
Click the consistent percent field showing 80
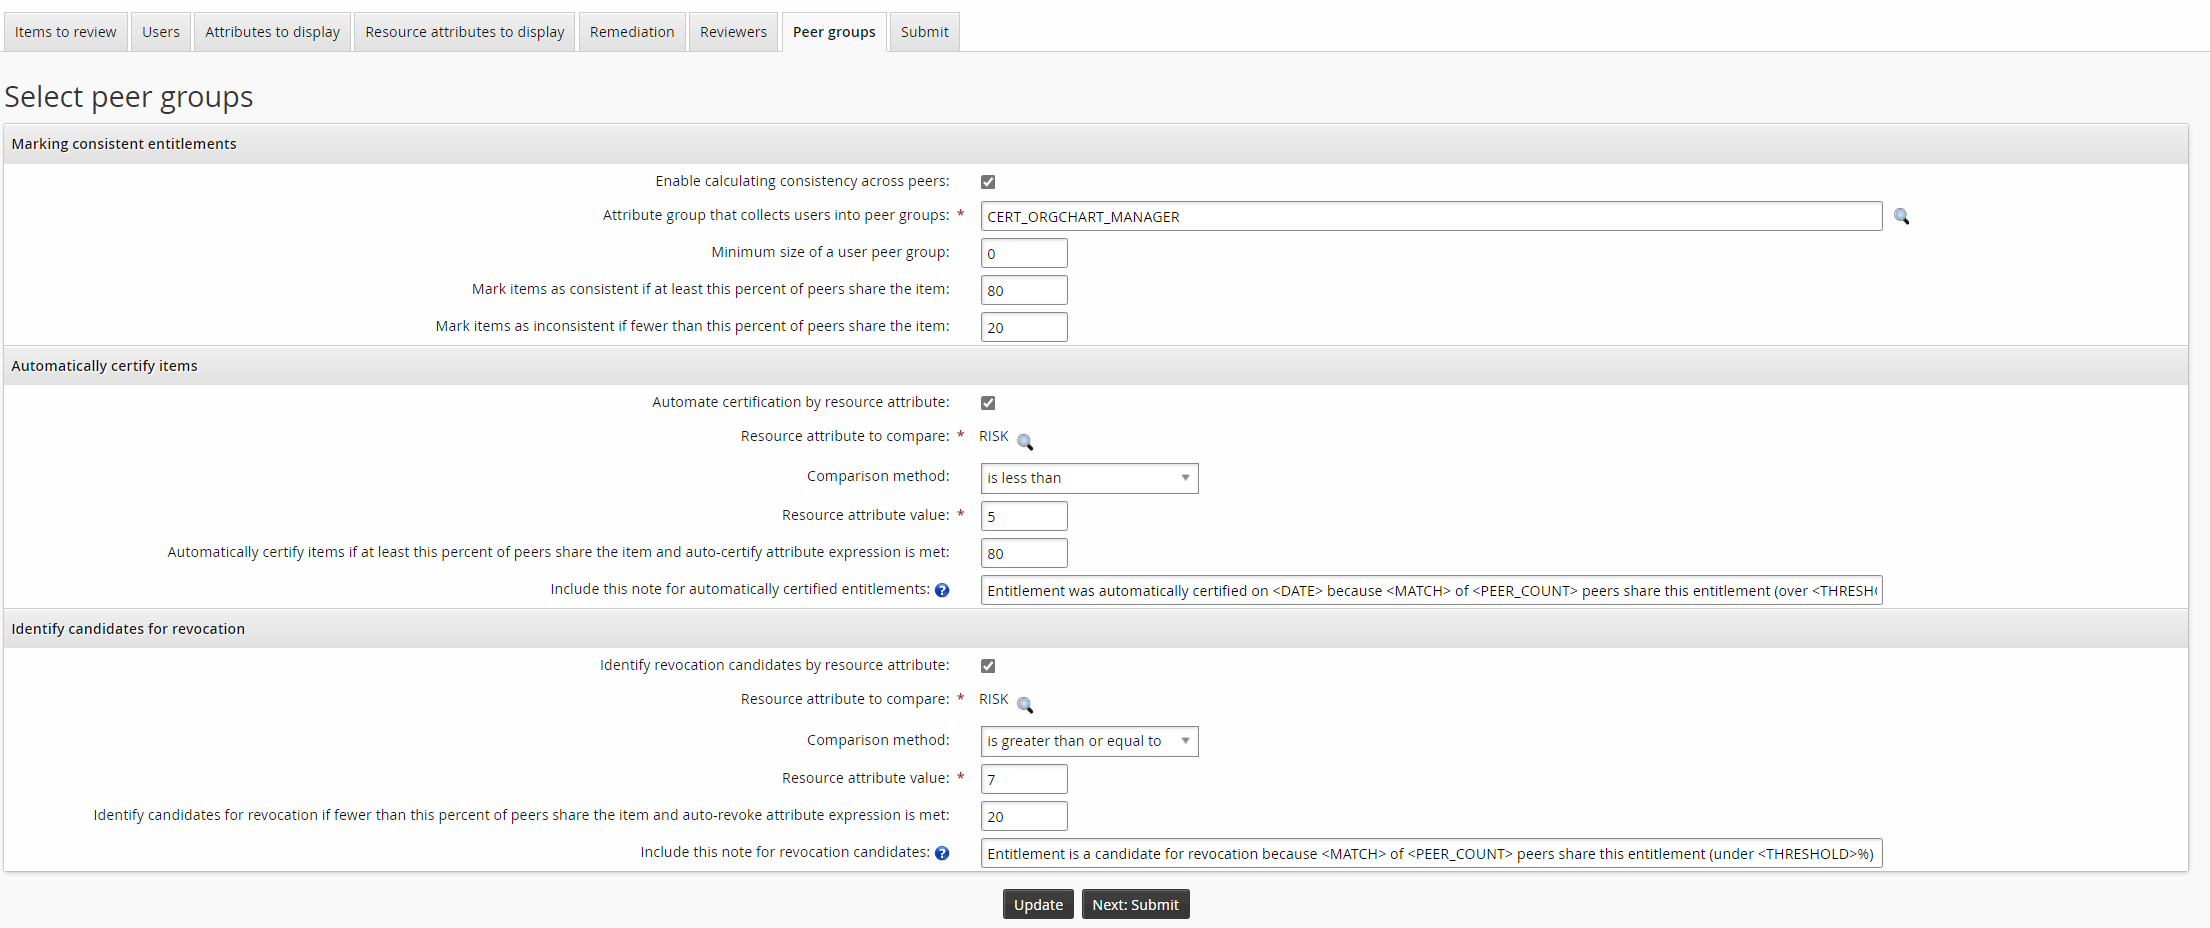1023,290
